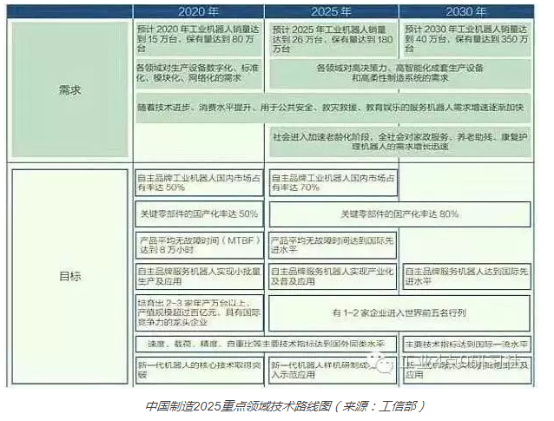Select the 2030 forecast 40万台 box
Image resolution: width=554 pixels, height=421 pixels.
[467, 39]
